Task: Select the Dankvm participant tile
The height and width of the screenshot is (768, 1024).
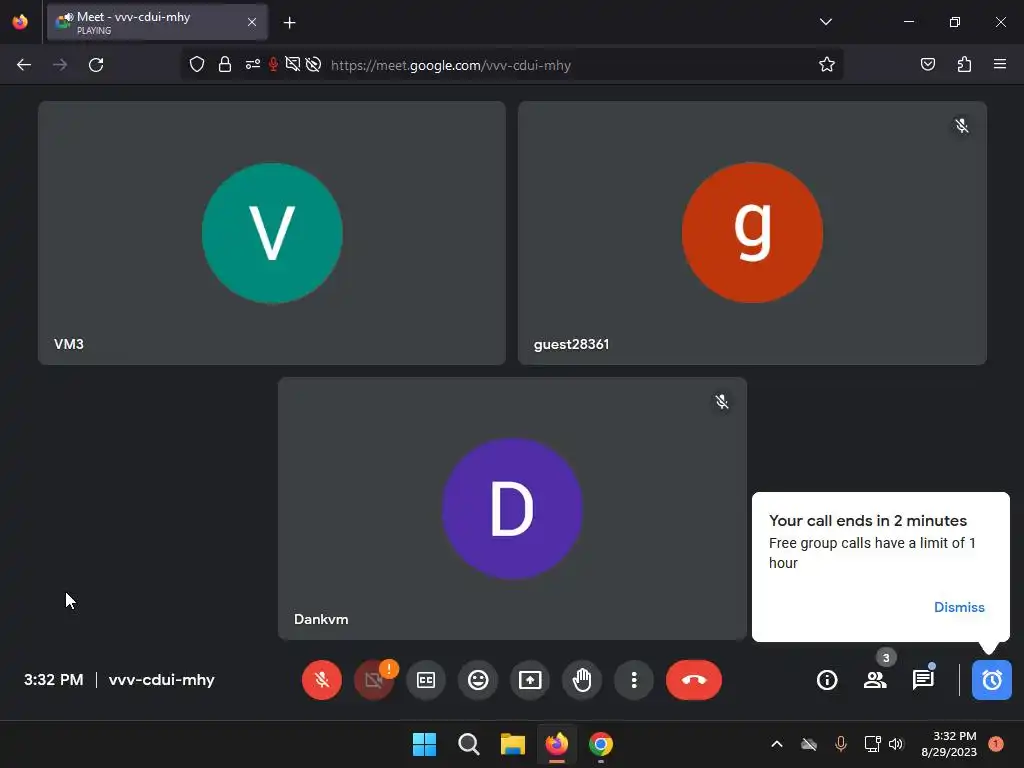Action: (512, 508)
